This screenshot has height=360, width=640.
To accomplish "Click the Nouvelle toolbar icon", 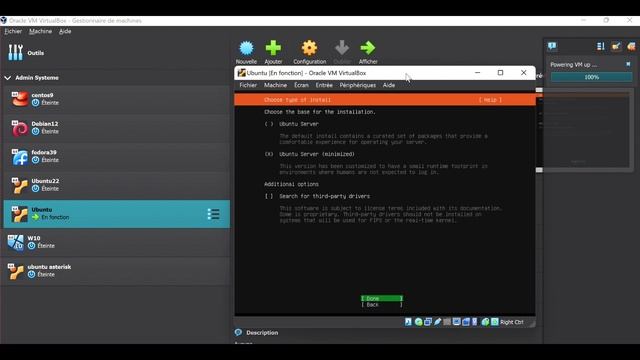I will pos(246,48).
